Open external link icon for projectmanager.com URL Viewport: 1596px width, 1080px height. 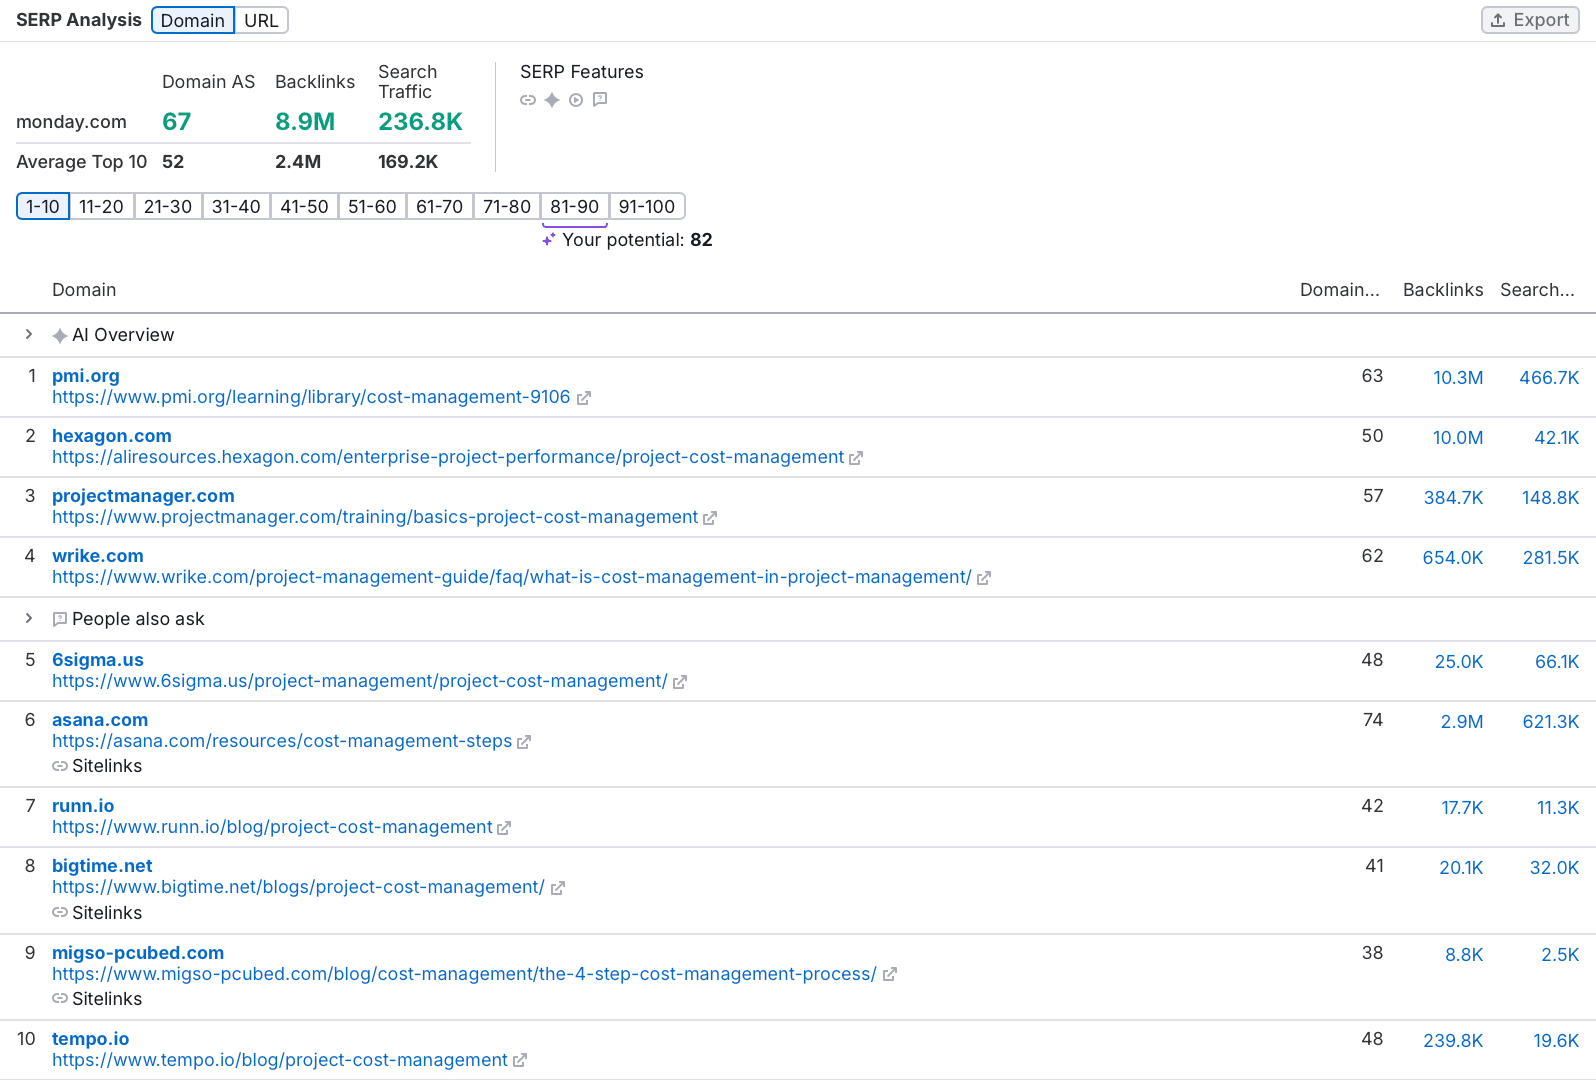click(710, 518)
